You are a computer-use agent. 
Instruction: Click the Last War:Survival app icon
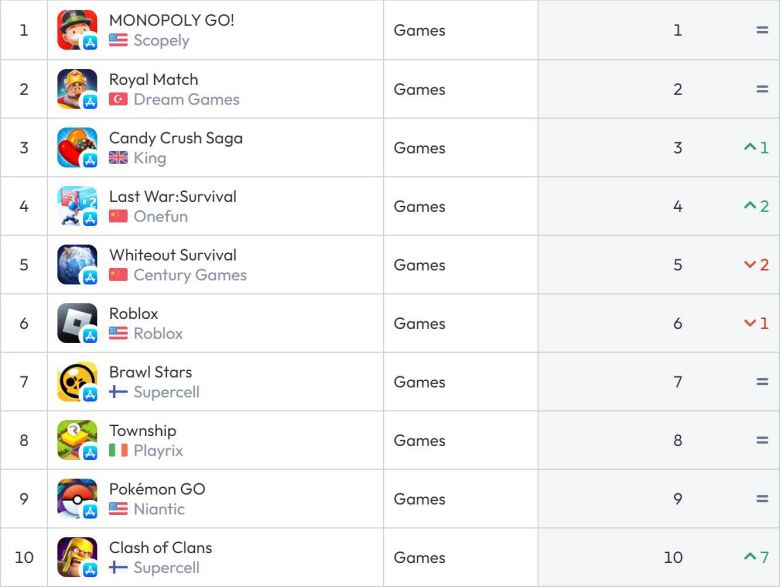click(x=77, y=206)
